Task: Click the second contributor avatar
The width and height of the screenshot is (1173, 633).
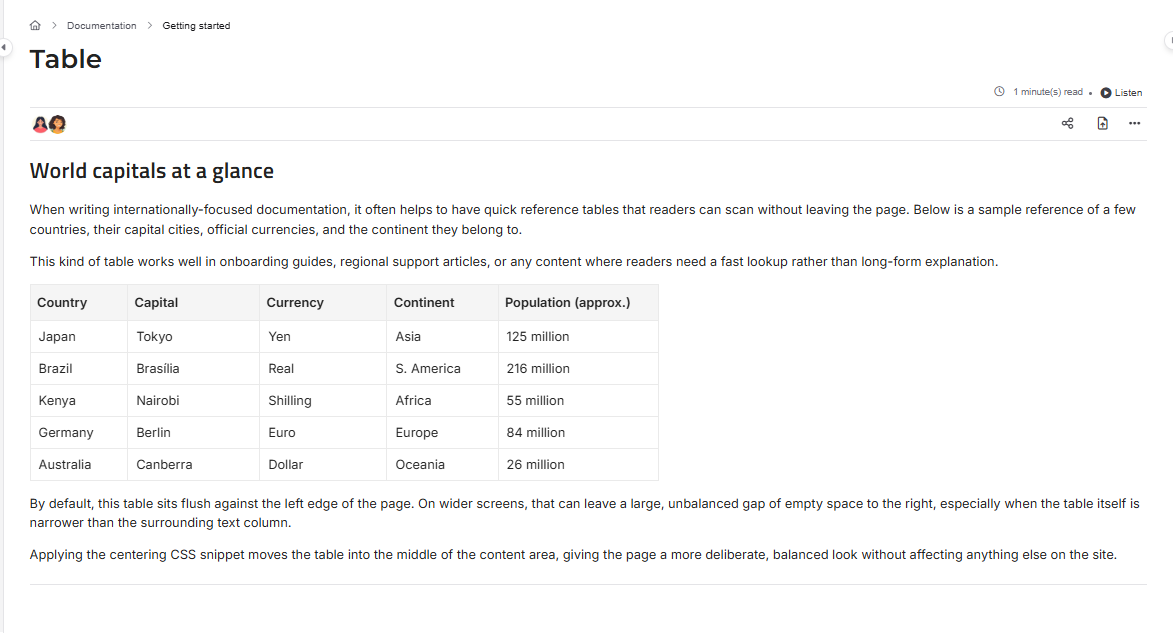Action: click(58, 124)
